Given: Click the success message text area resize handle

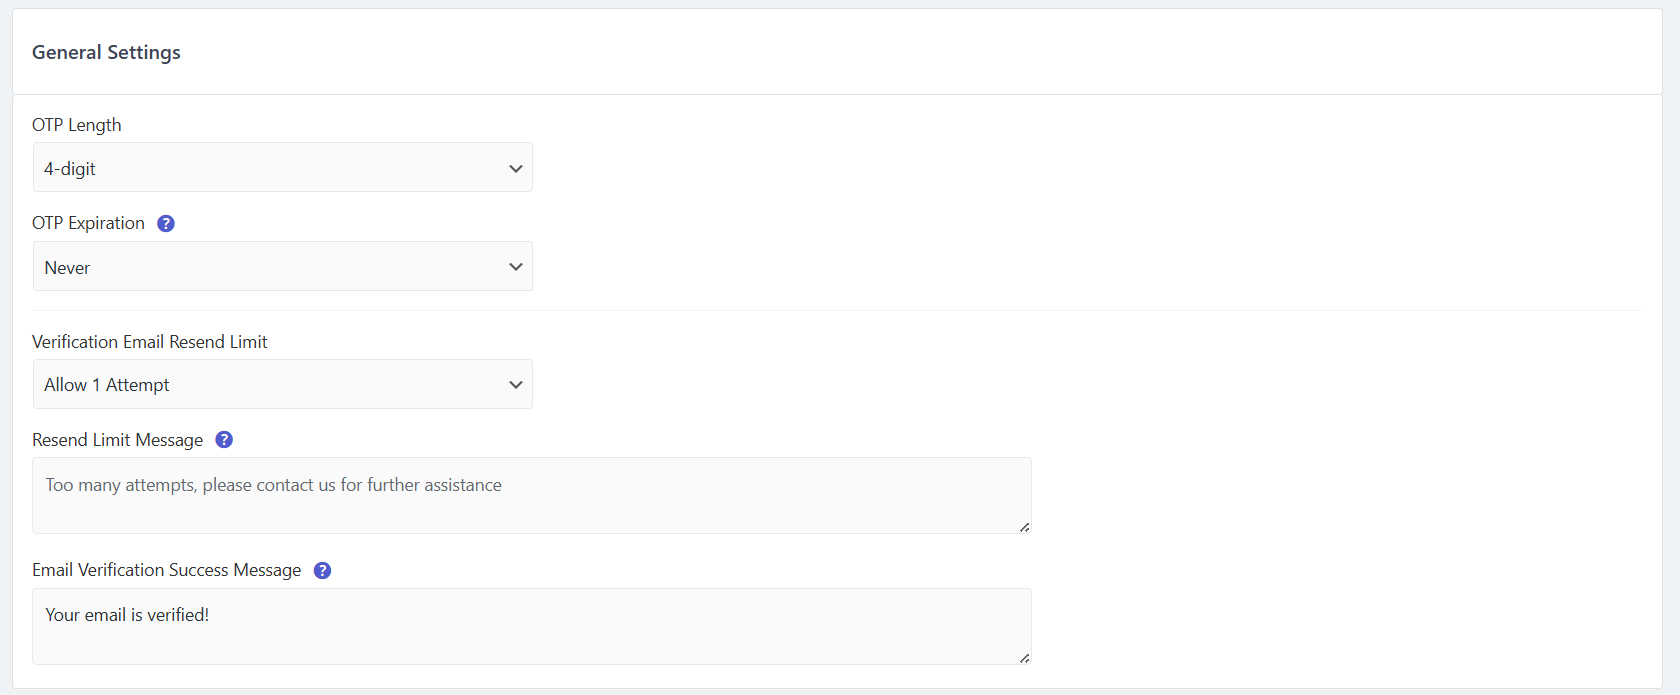Looking at the screenshot, I should click(1024, 658).
